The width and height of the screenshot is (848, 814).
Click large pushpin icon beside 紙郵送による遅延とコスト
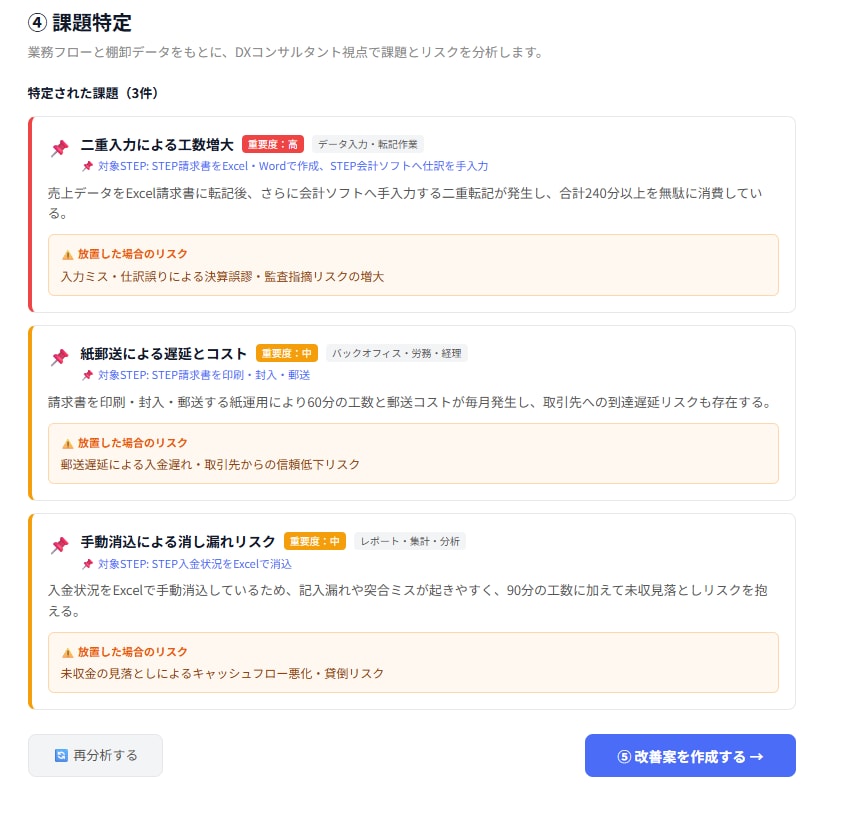pos(60,357)
